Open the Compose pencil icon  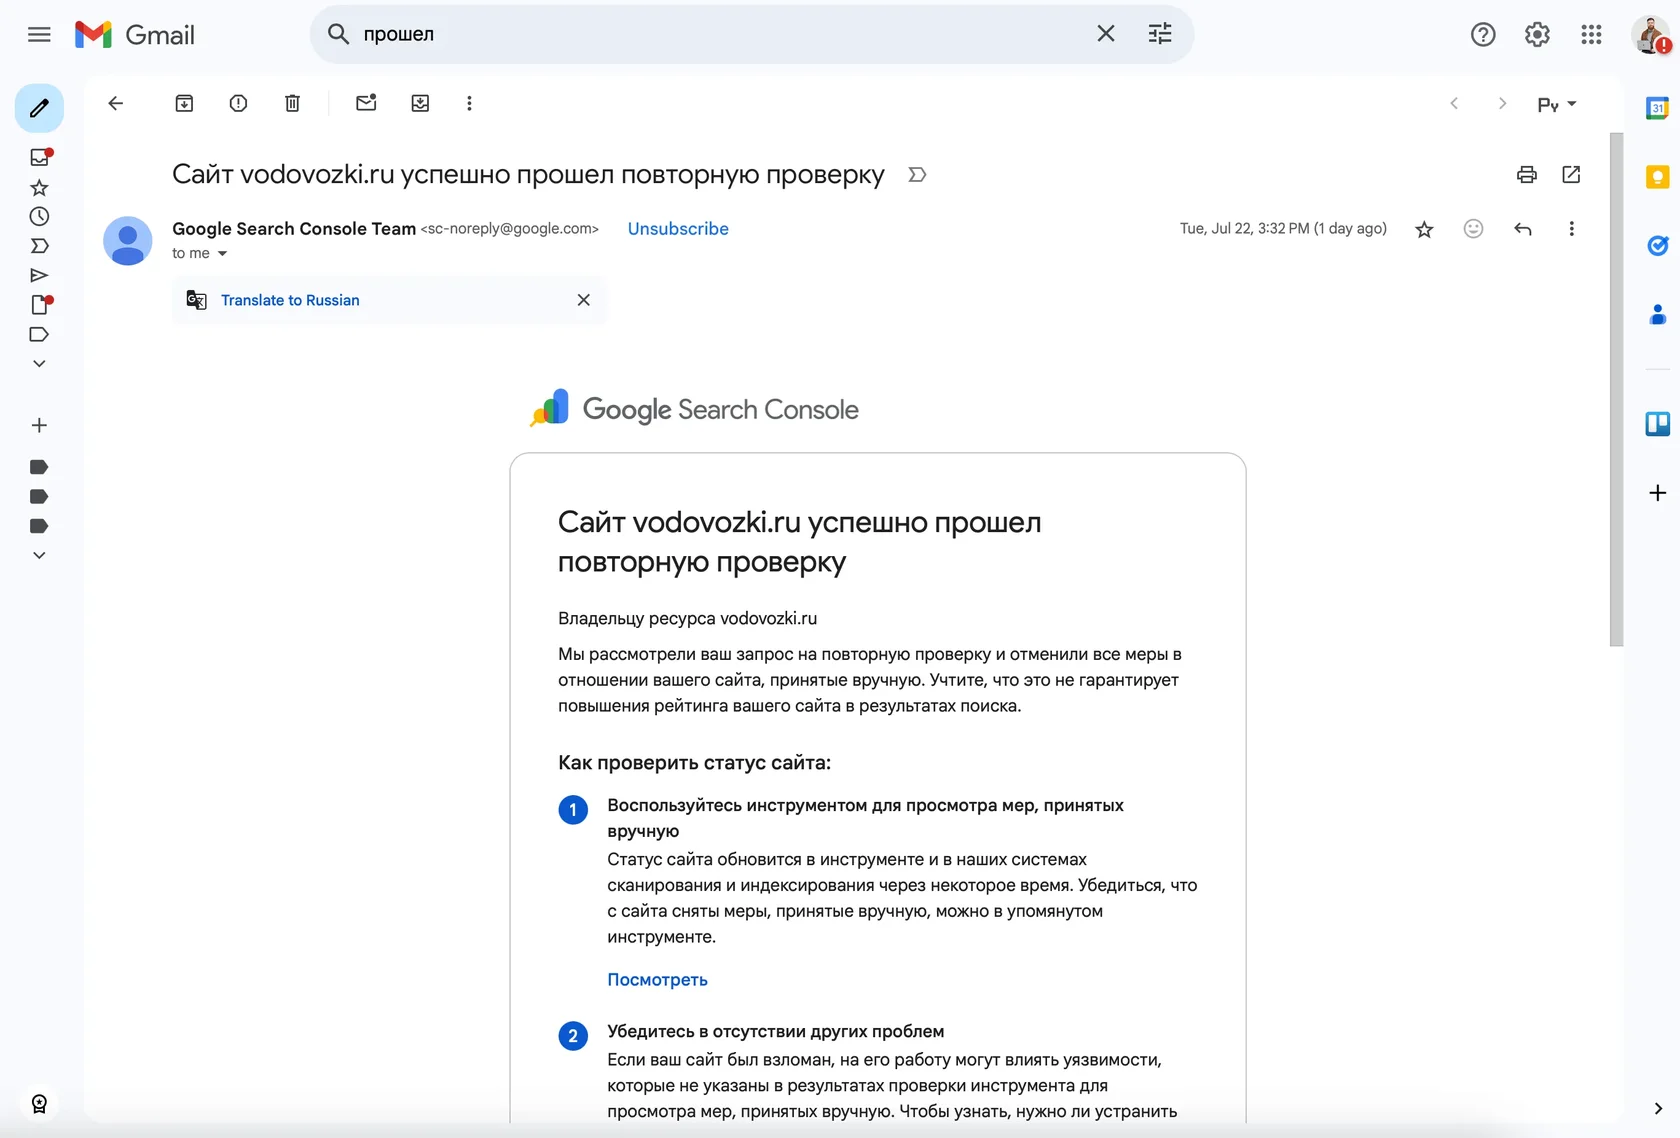coord(39,108)
